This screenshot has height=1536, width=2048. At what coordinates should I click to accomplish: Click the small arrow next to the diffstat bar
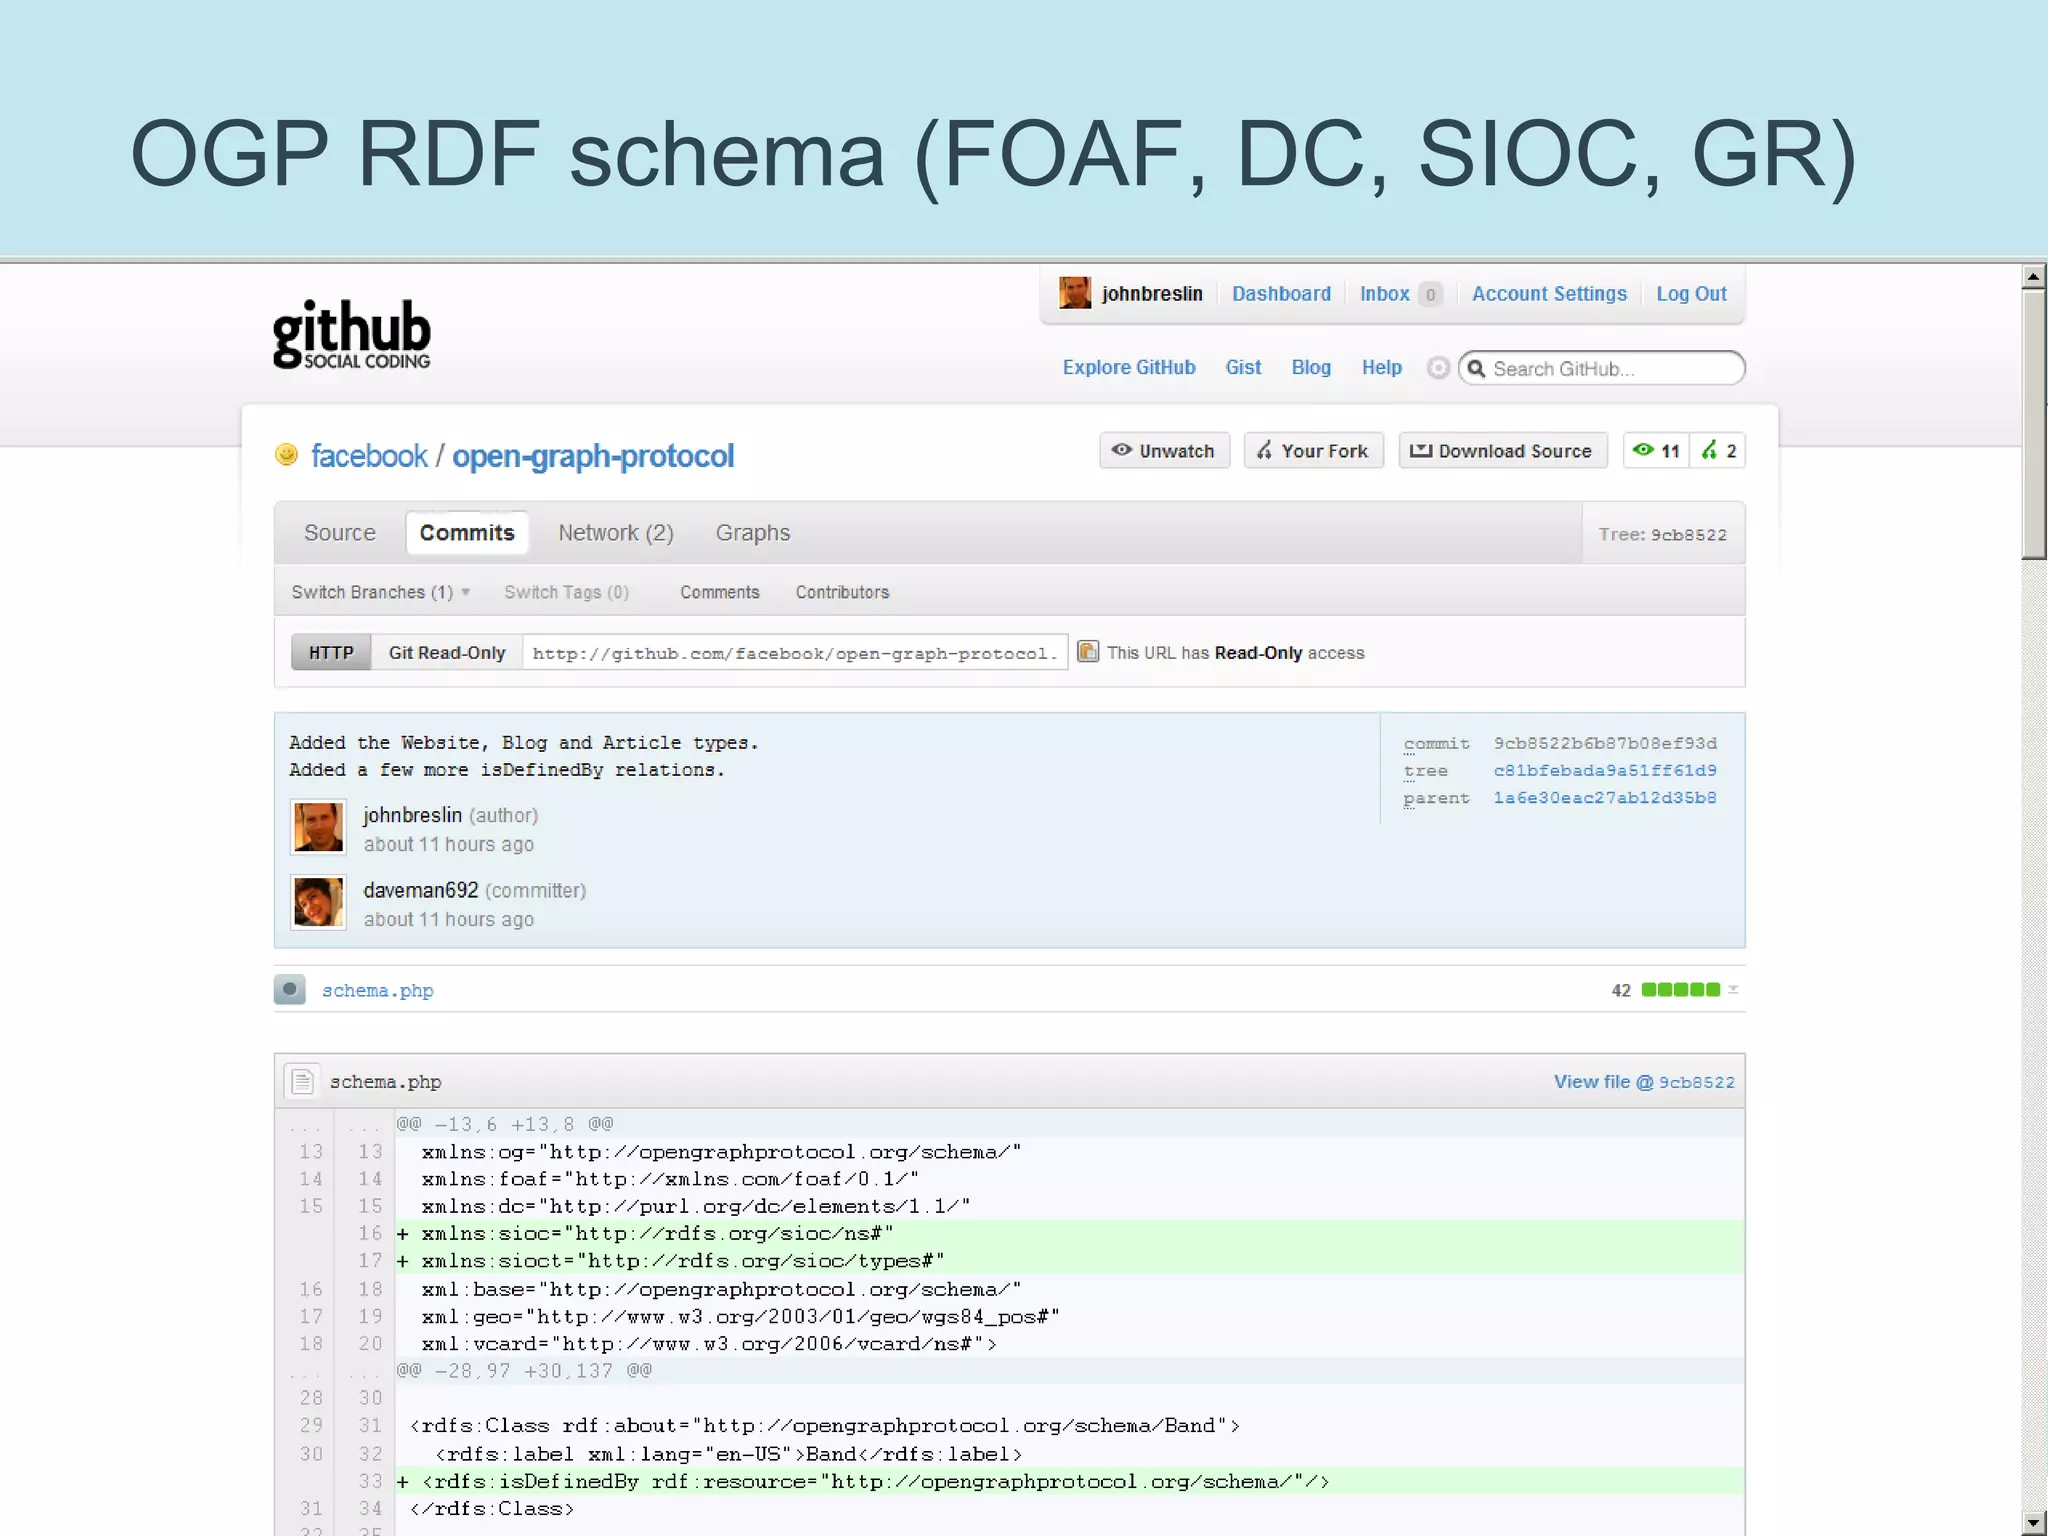pyautogui.click(x=1733, y=990)
